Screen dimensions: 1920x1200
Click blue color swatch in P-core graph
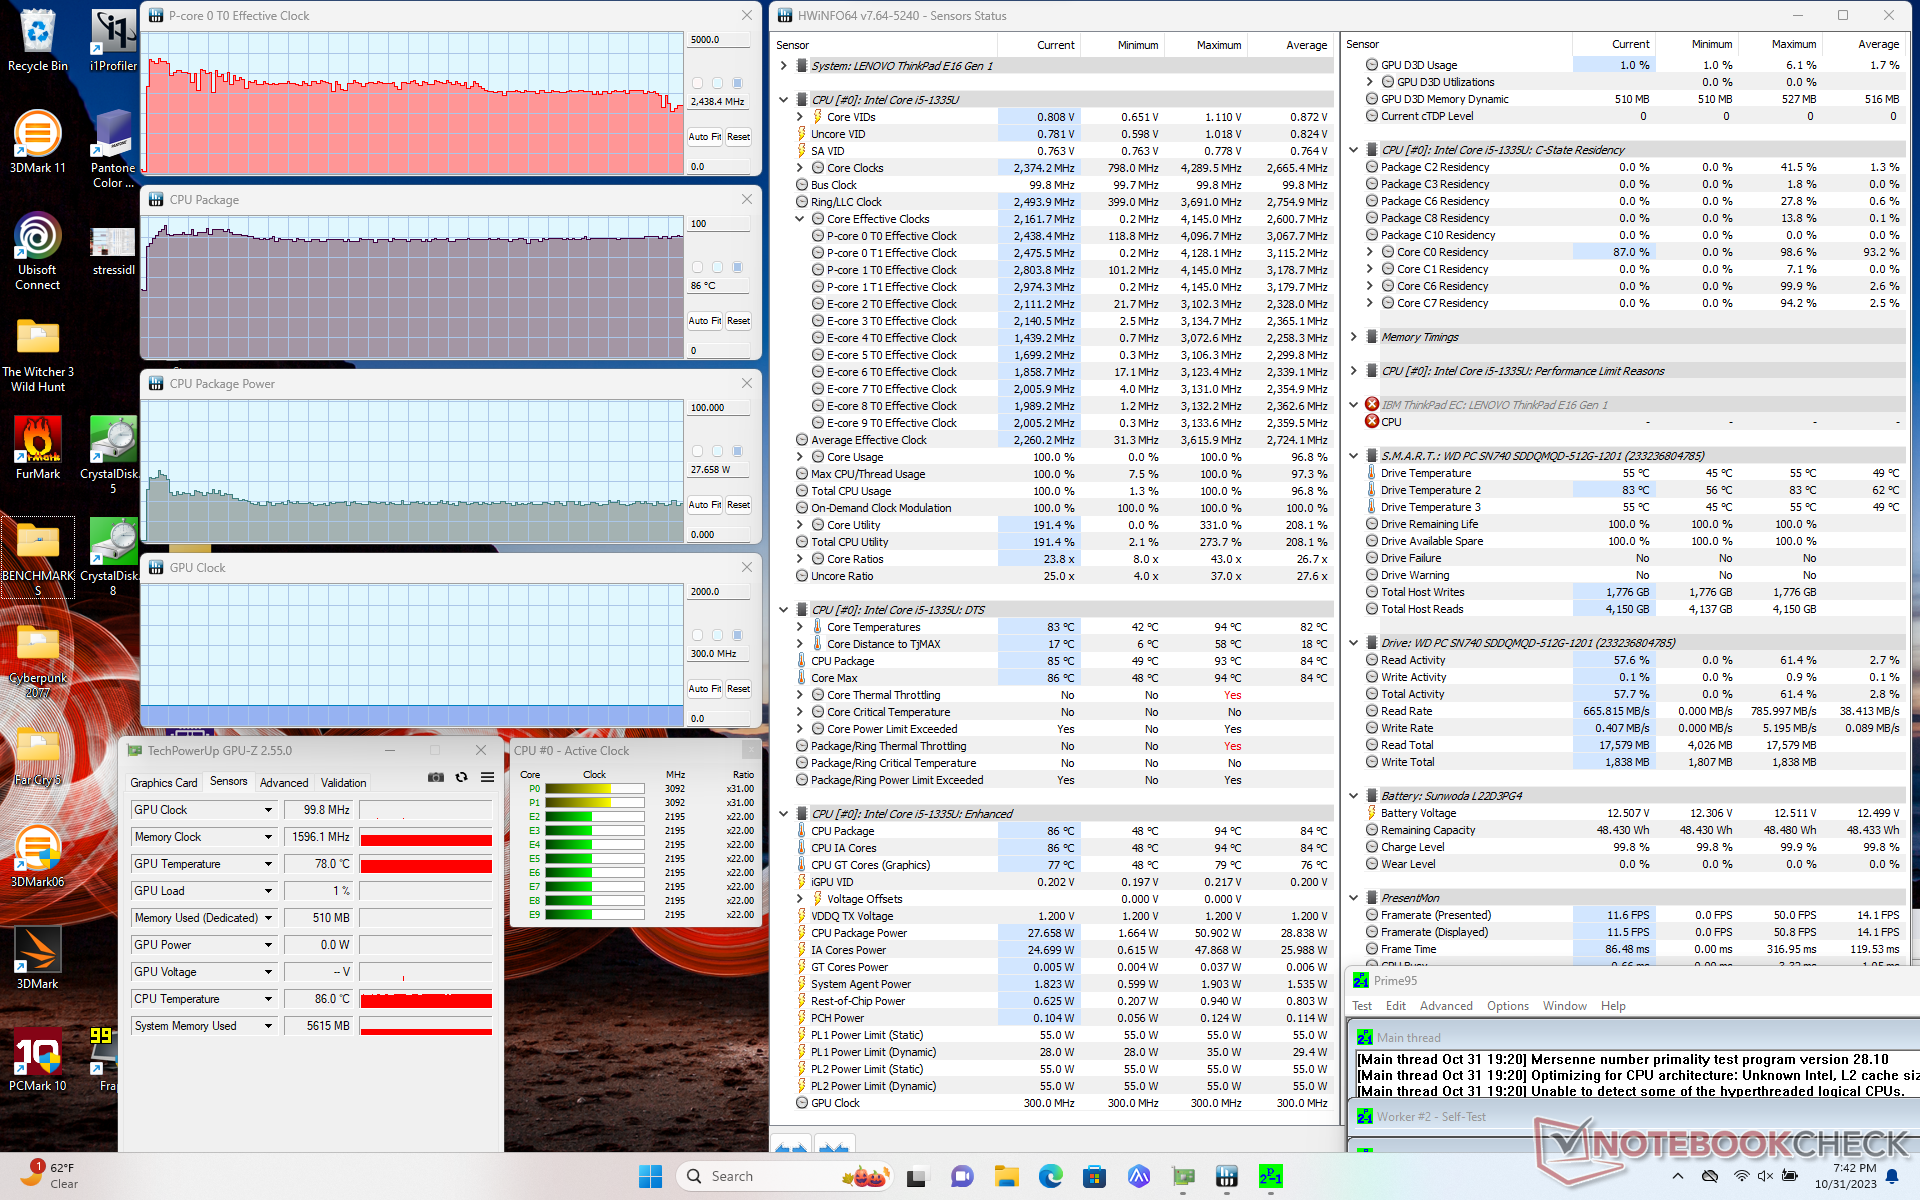pos(738,83)
